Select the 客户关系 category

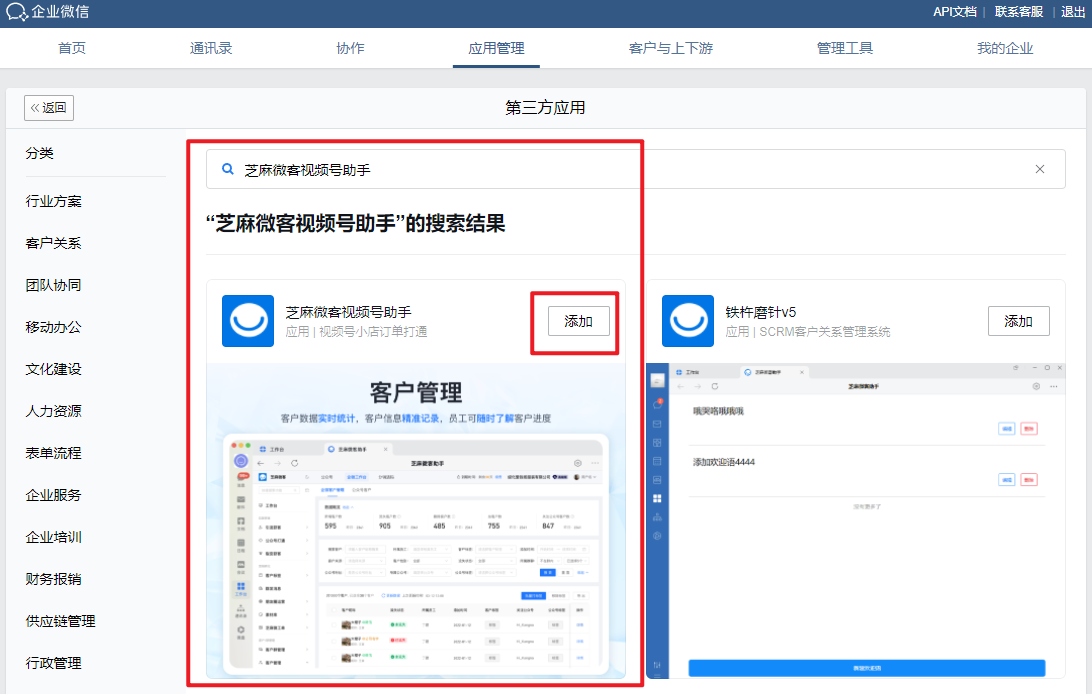pyautogui.click(x=54, y=243)
